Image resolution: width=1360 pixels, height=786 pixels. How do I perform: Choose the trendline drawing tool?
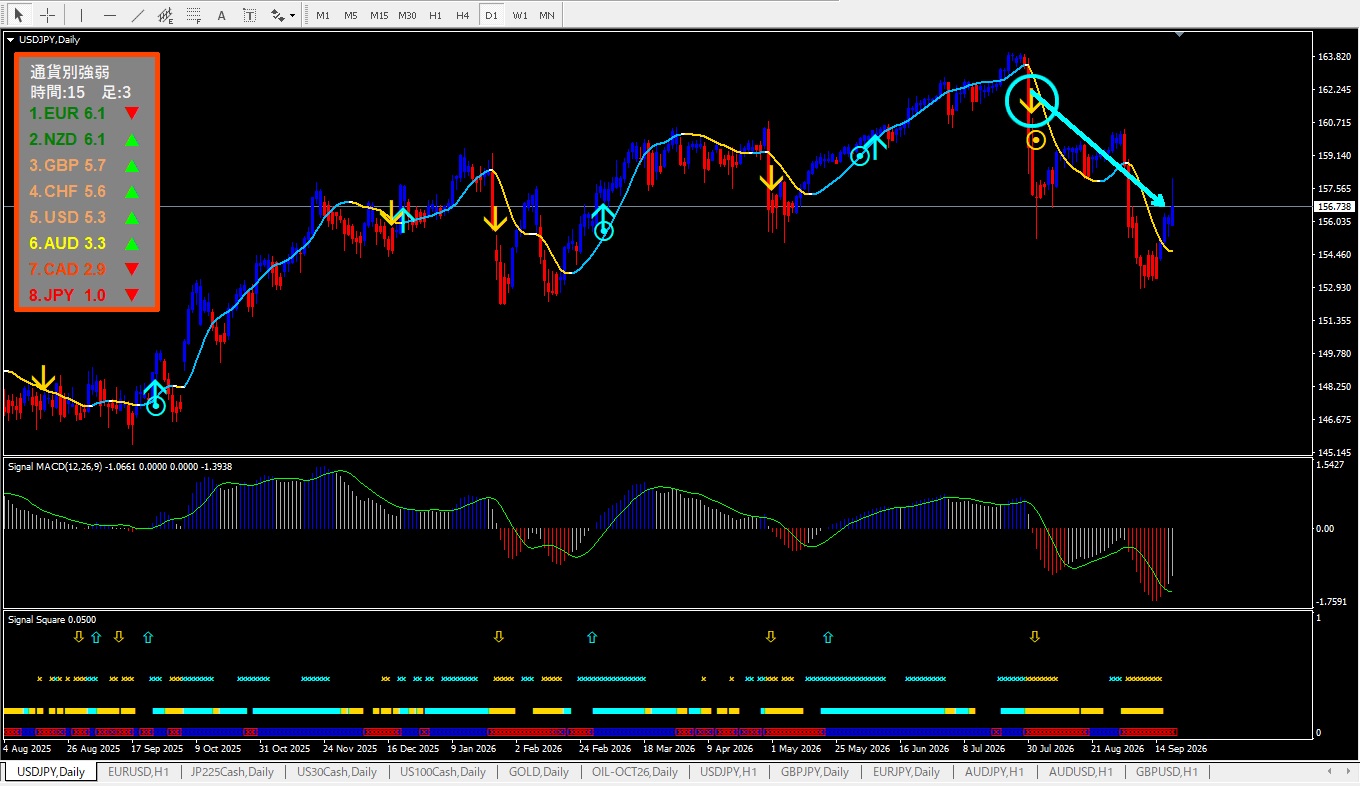138,15
